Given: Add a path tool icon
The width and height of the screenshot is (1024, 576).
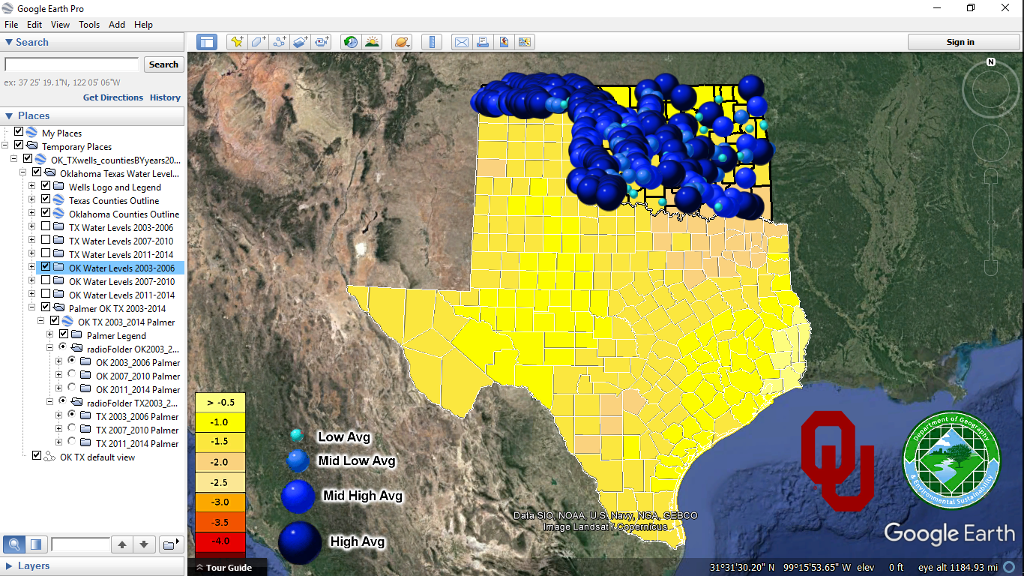Looking at the screenshot, I should click(279, 42).
